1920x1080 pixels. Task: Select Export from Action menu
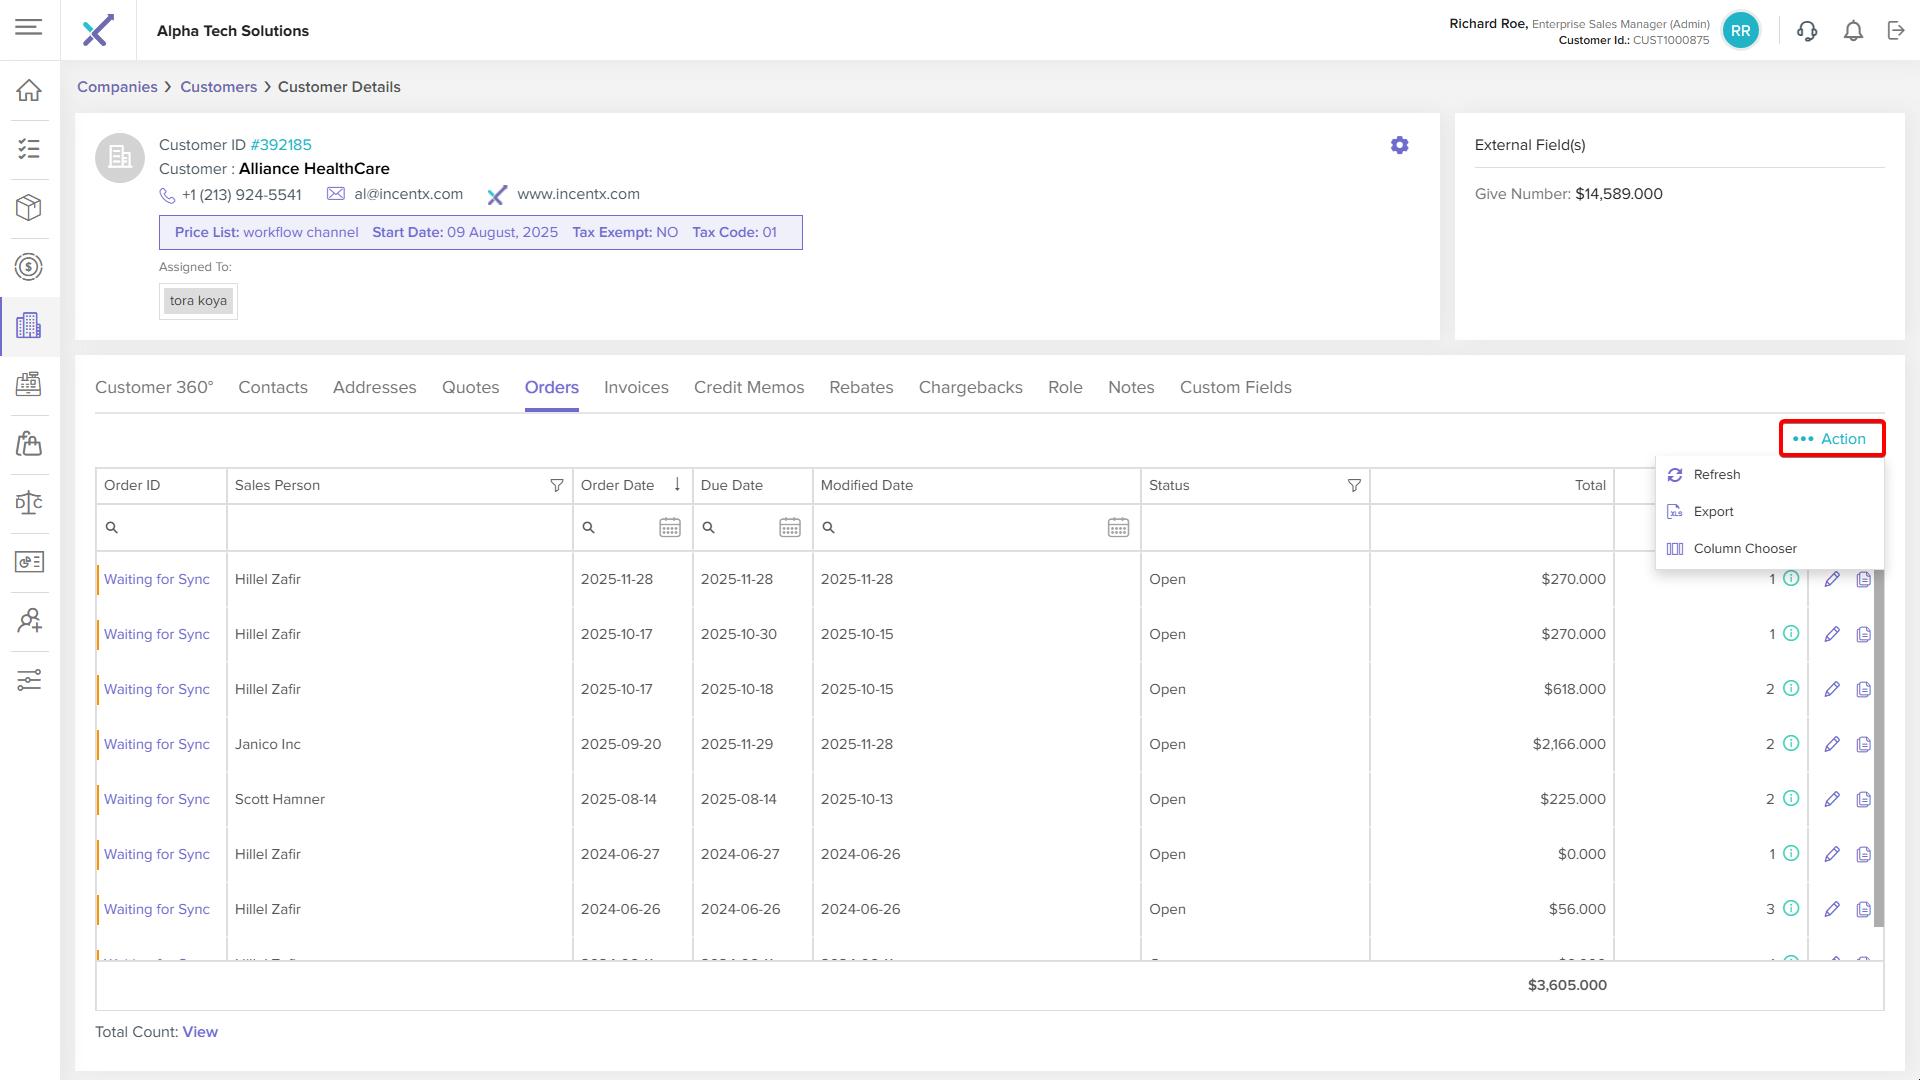pyautogui.click(x=1713, y=511)
